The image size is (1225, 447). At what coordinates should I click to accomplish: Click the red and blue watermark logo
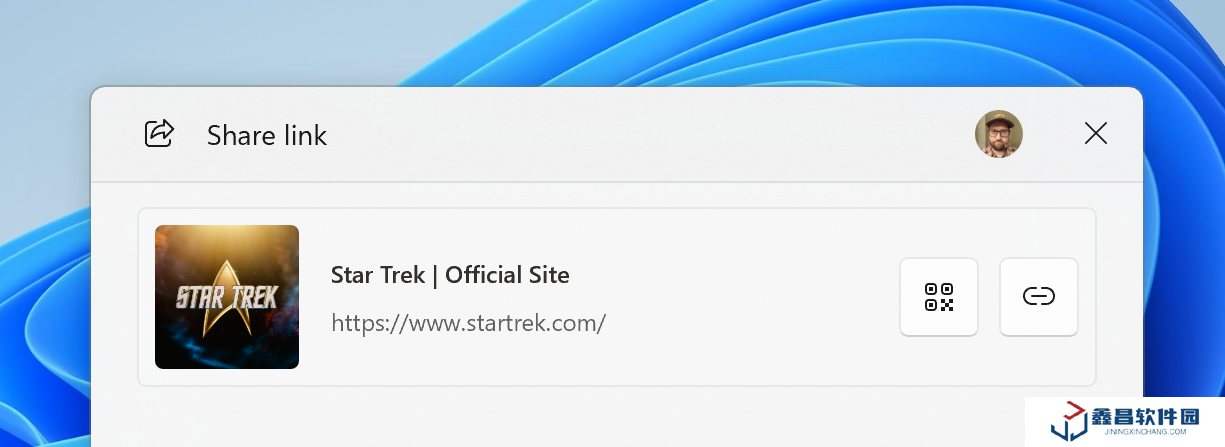(x=1069, y=421)
